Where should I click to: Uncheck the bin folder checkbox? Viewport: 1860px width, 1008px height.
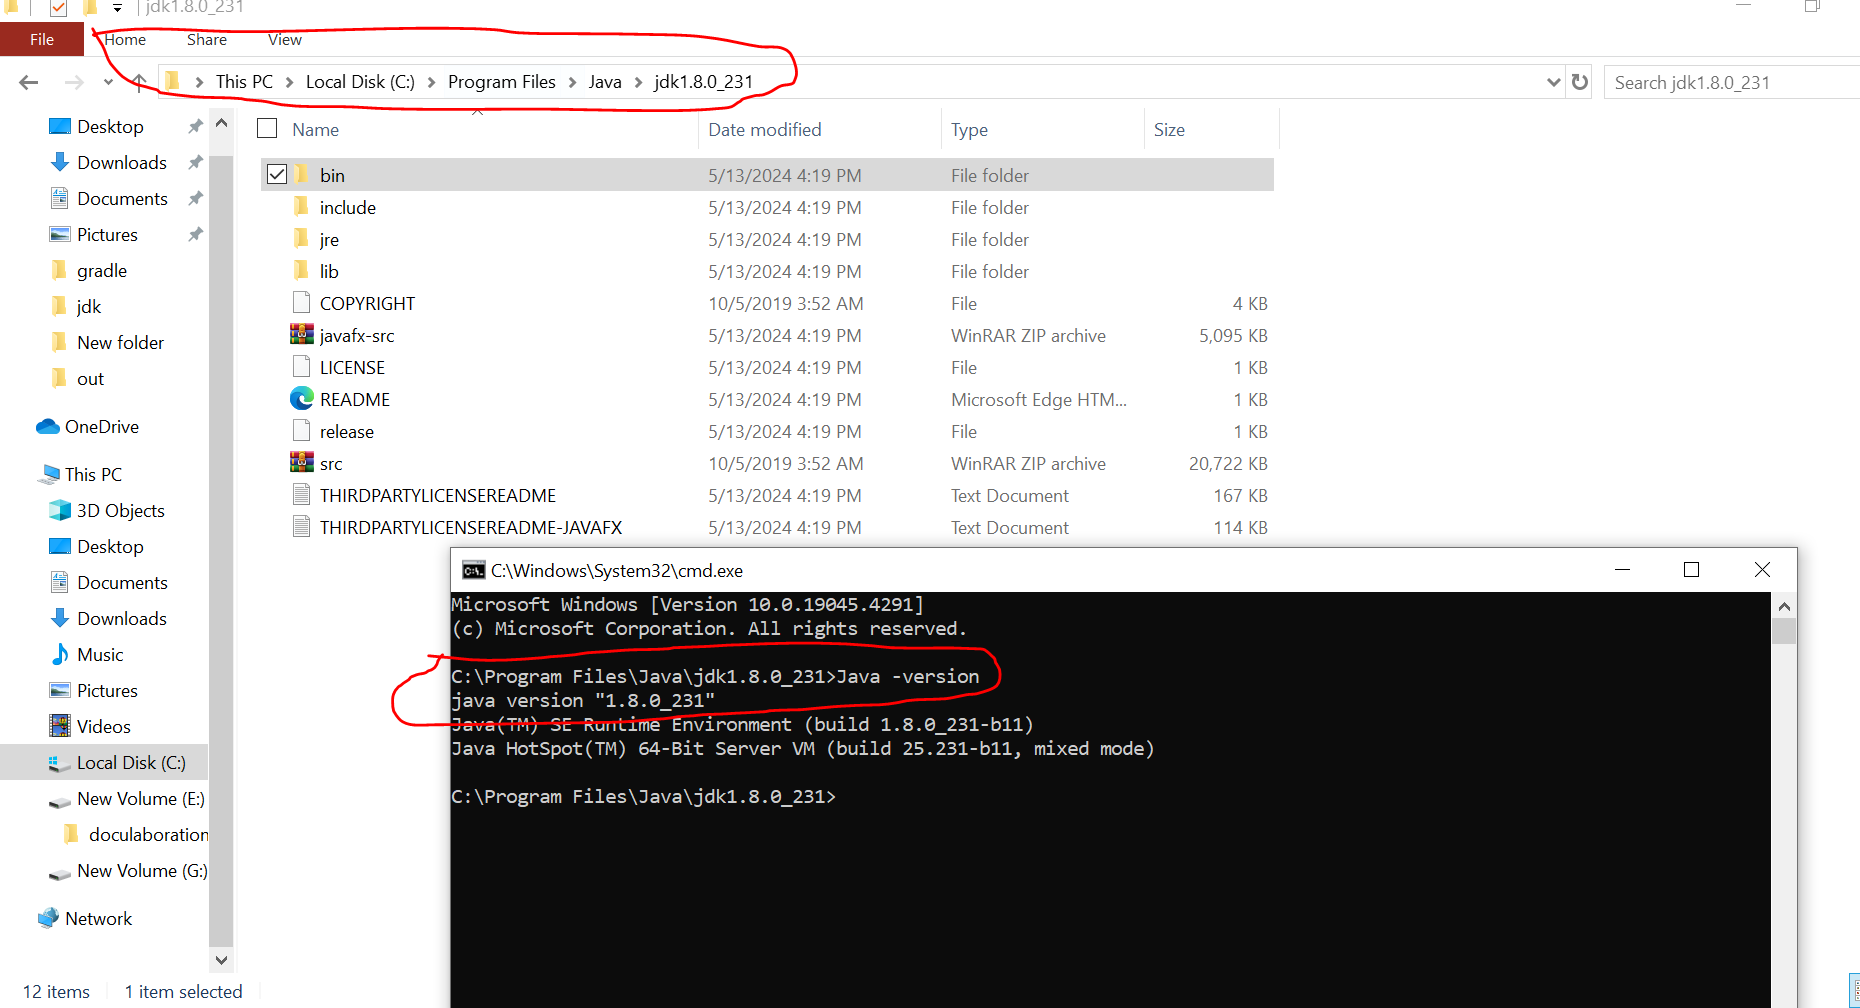(277, 174)
